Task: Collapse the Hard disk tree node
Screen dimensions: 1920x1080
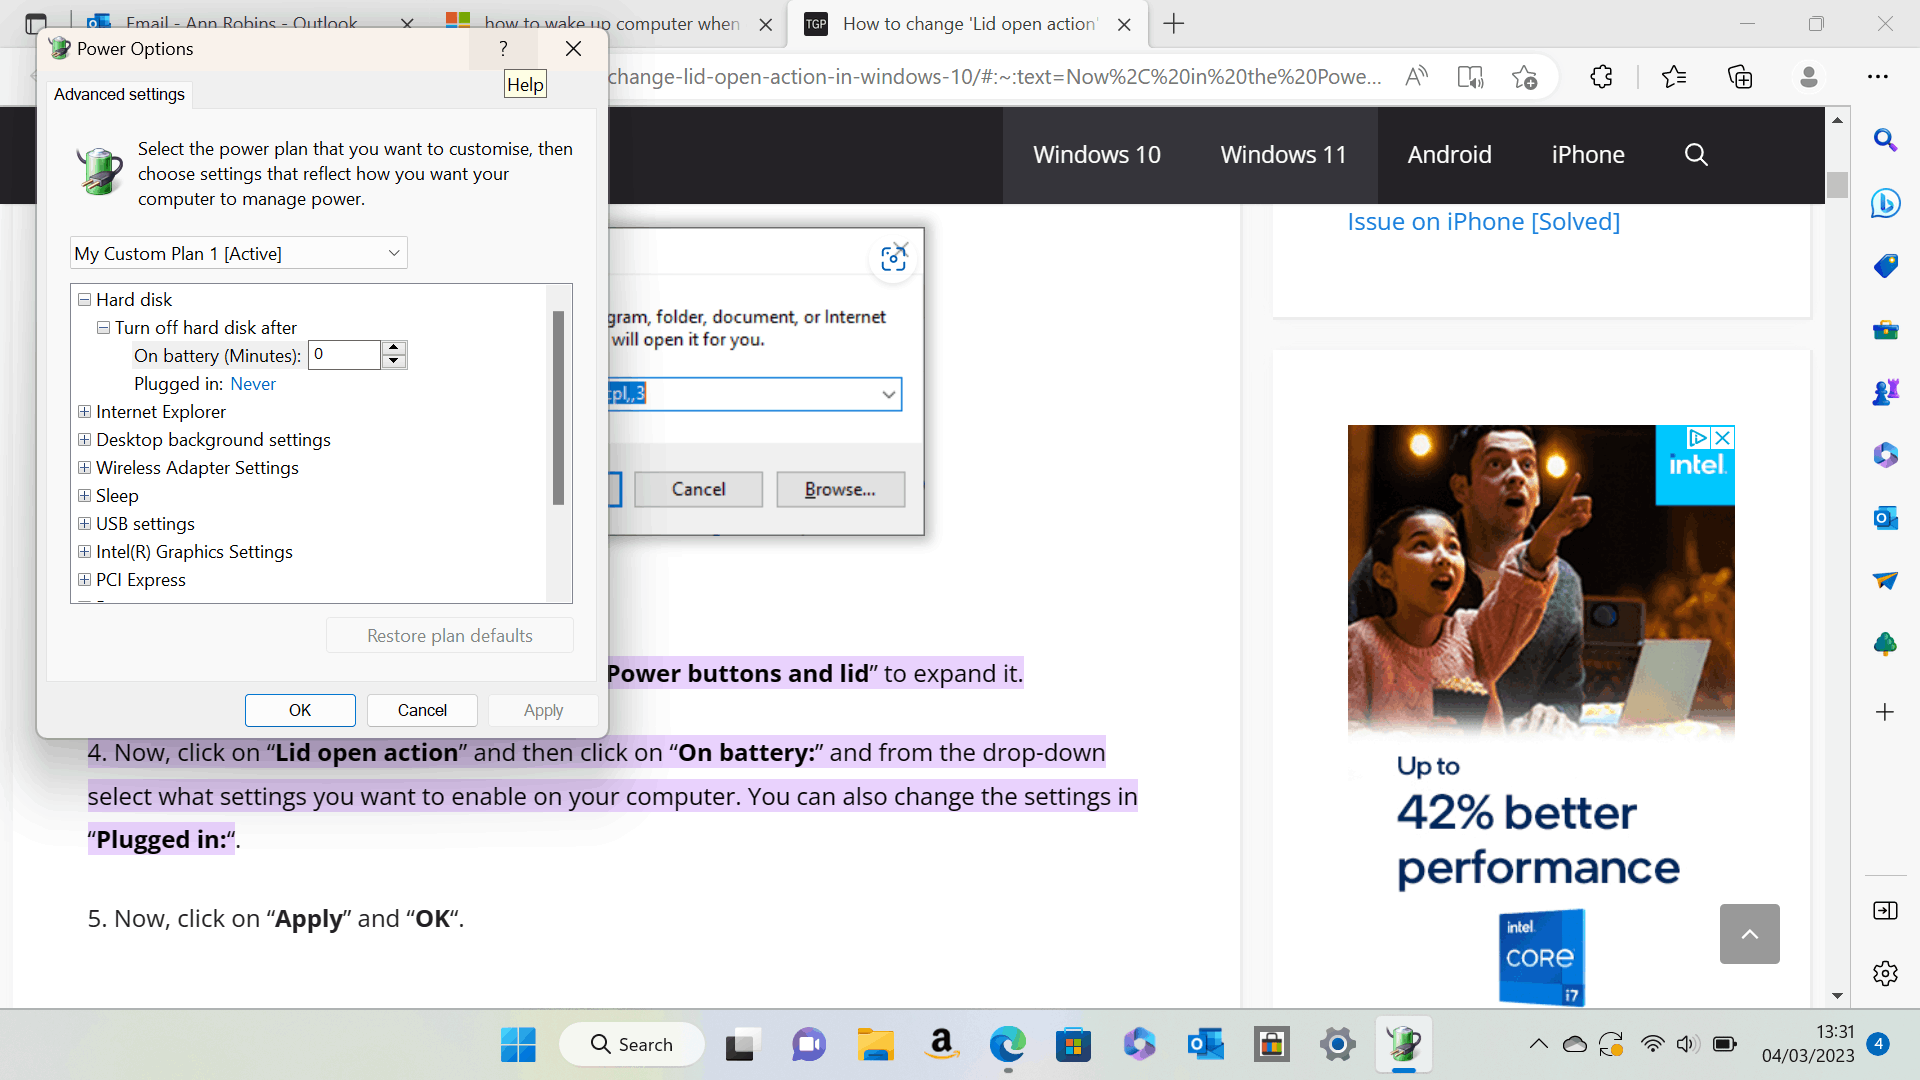Action: click(x=85, y=300)
